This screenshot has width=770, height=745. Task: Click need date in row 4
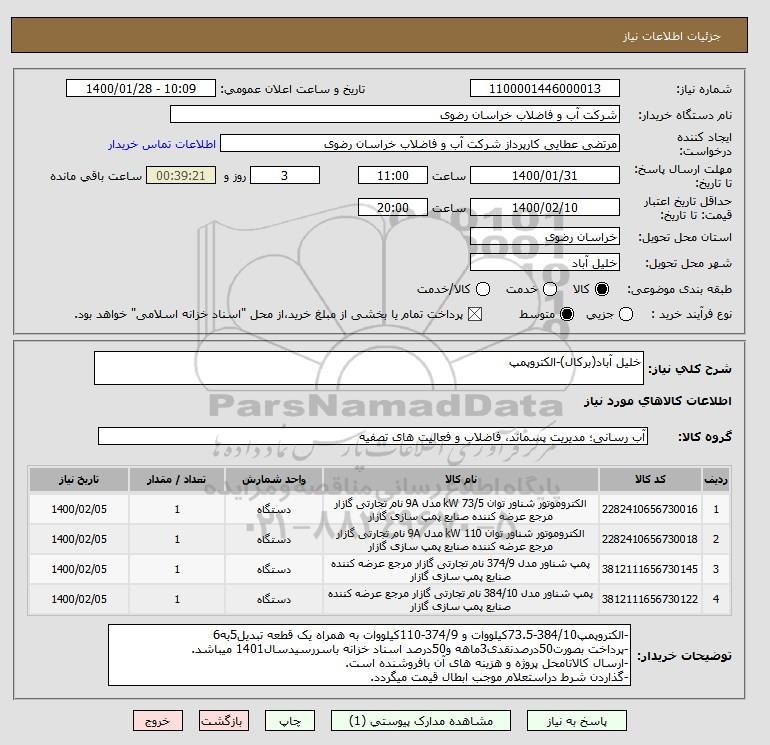tap(79, 599)
